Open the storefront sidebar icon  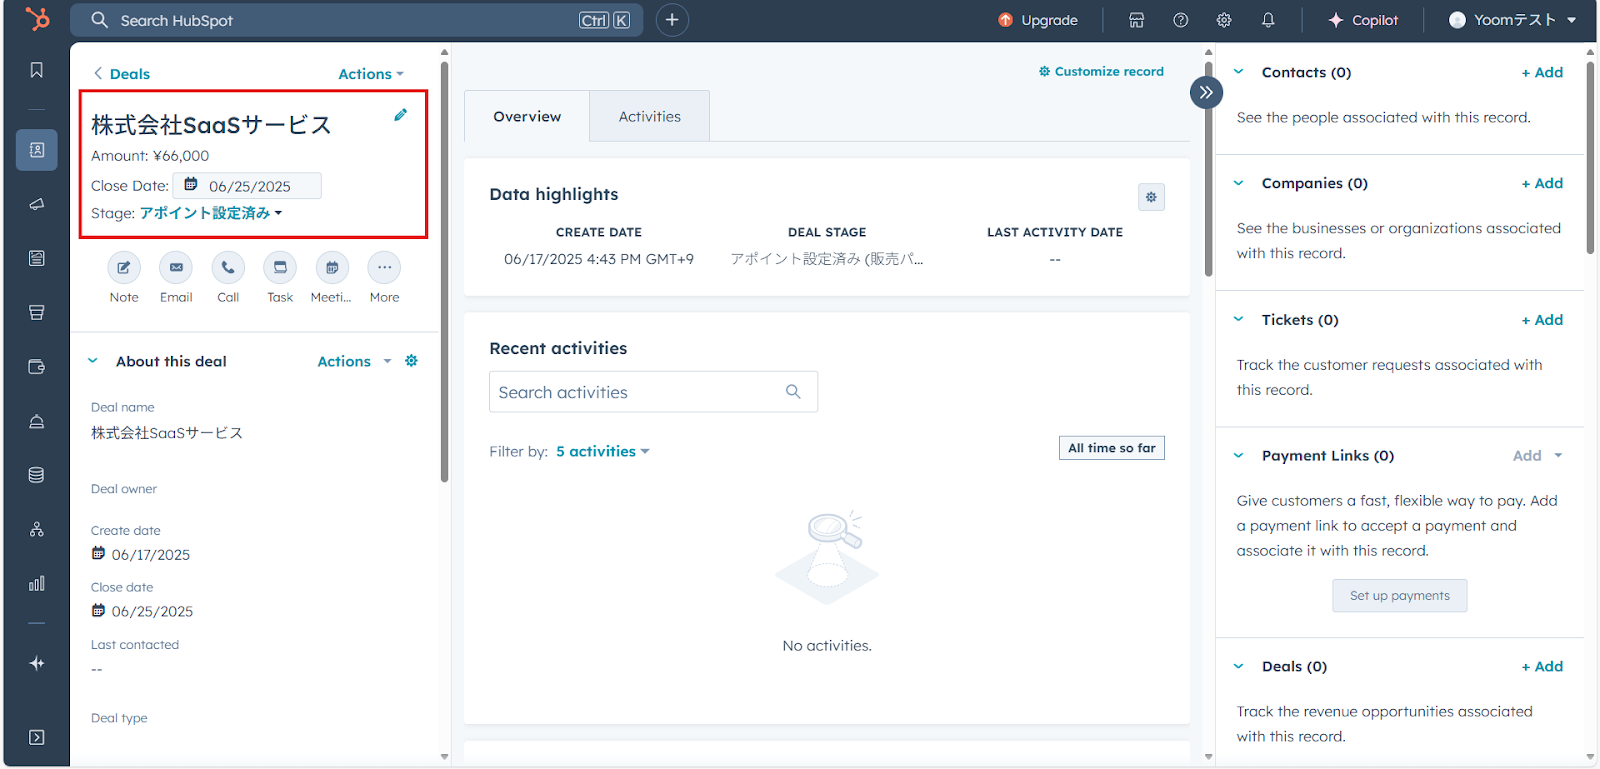click(x=37, y=312)
